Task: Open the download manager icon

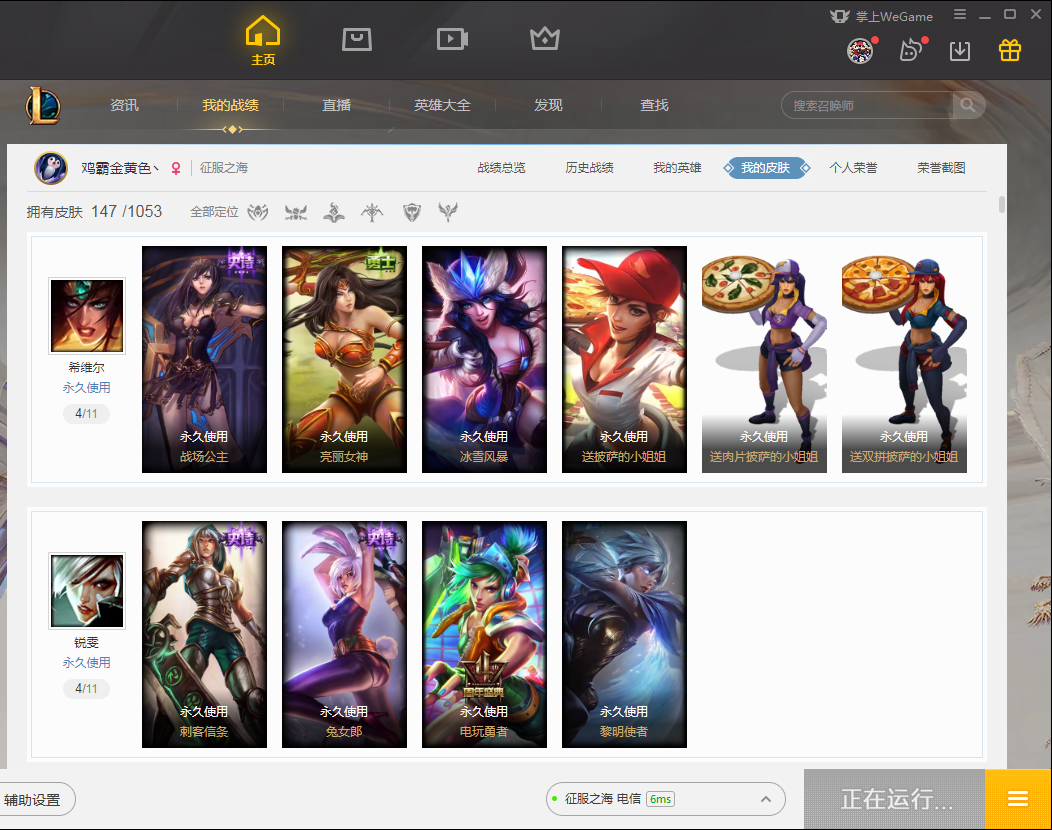Action: (960, 50)
